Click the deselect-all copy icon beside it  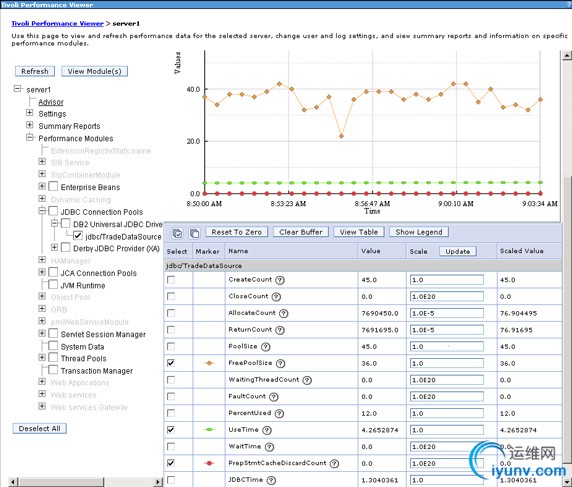194,233
